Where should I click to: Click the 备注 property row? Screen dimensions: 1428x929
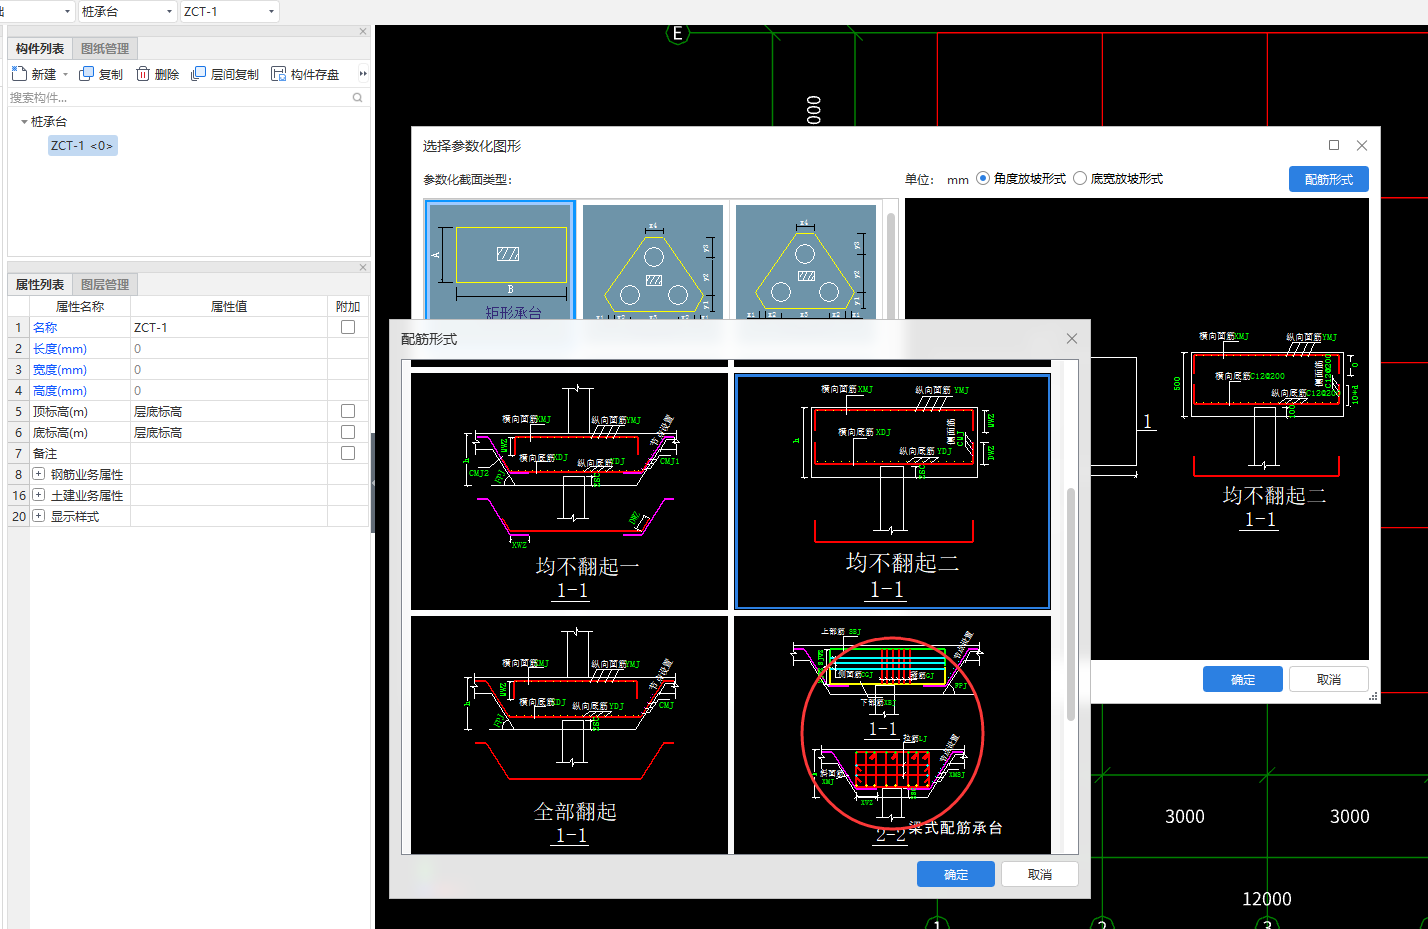tap(188, 453)
